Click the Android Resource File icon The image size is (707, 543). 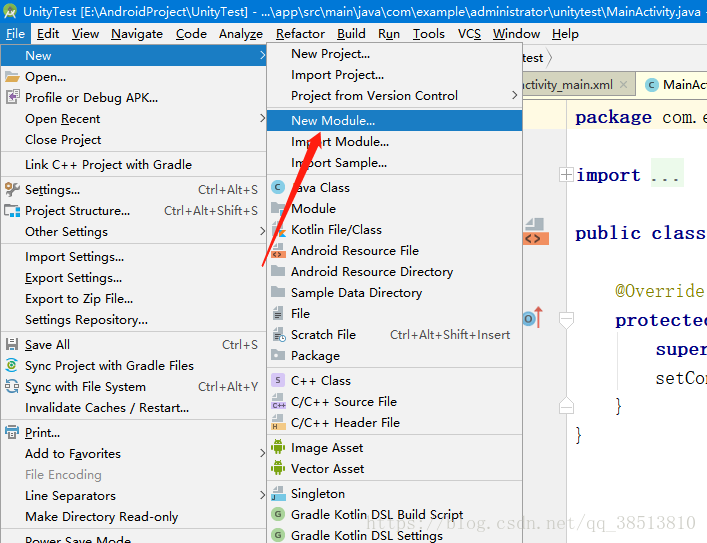(278, 250)
